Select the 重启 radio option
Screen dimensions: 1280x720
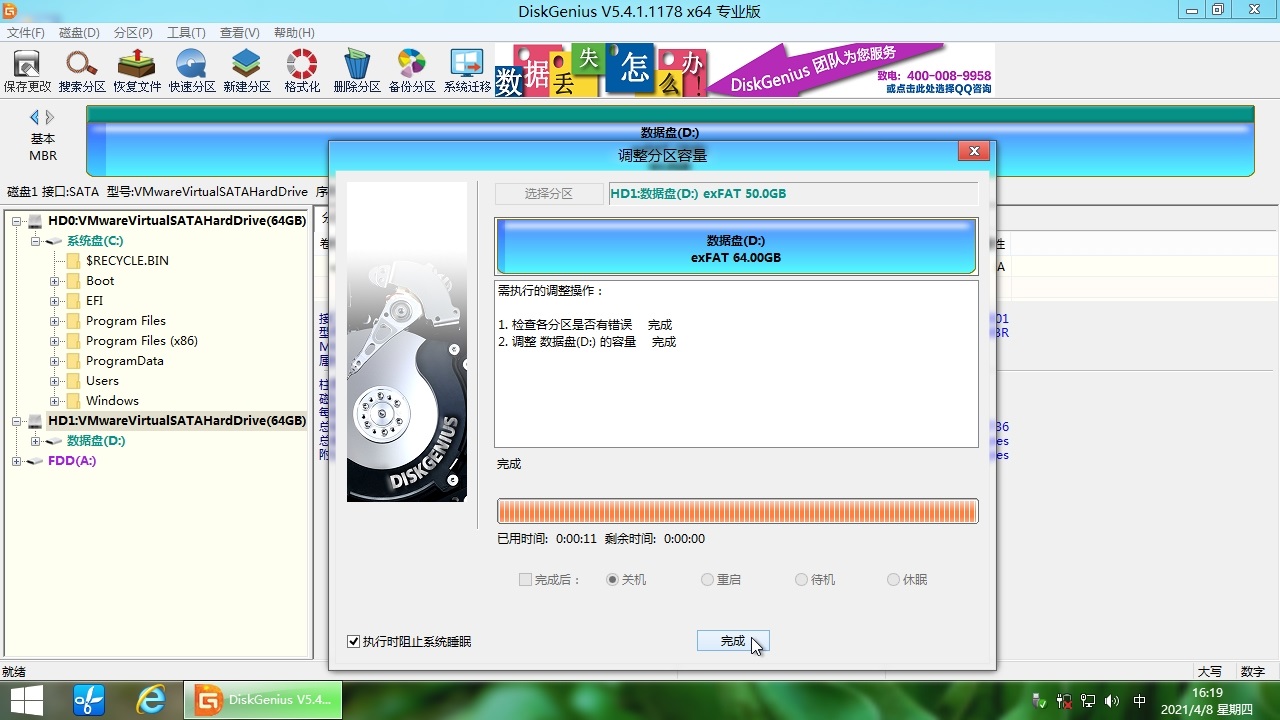point(707,579)
